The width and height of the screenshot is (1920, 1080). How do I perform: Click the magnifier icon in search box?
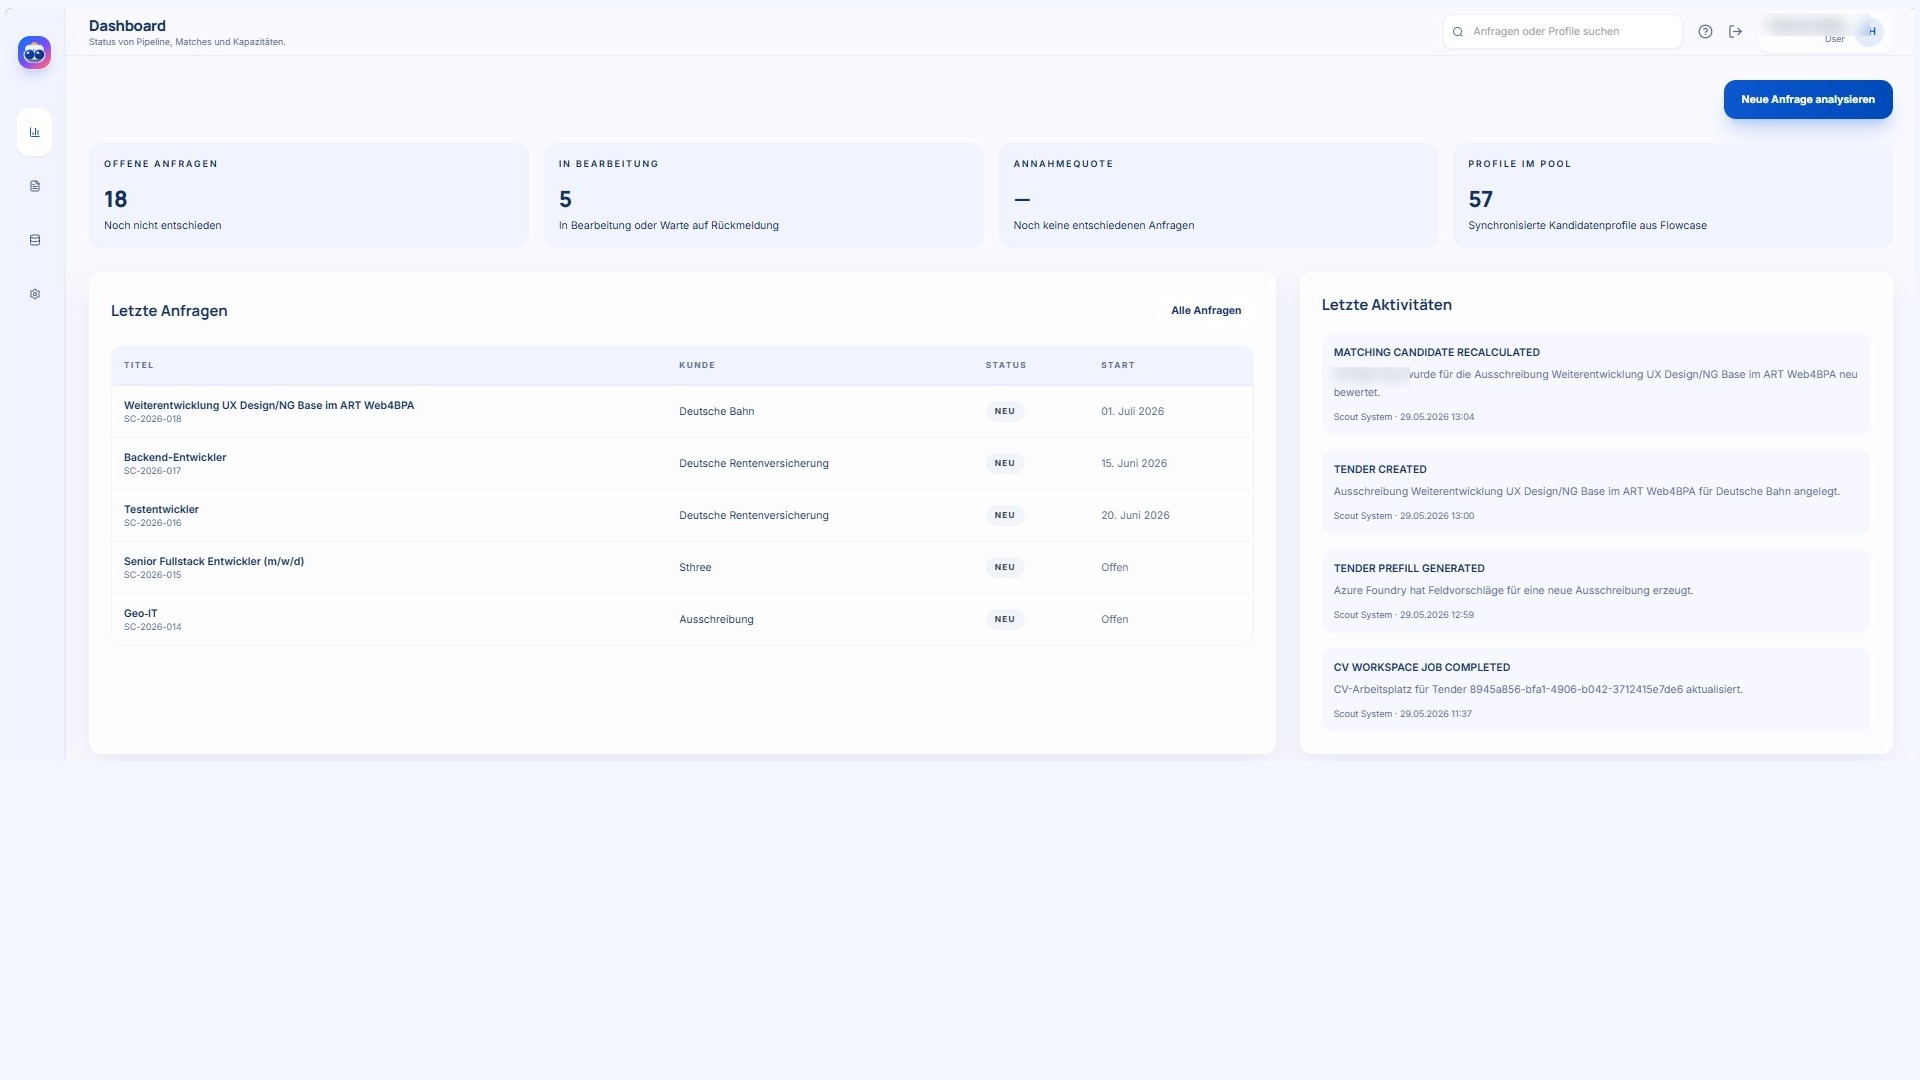coord(1458,32)
